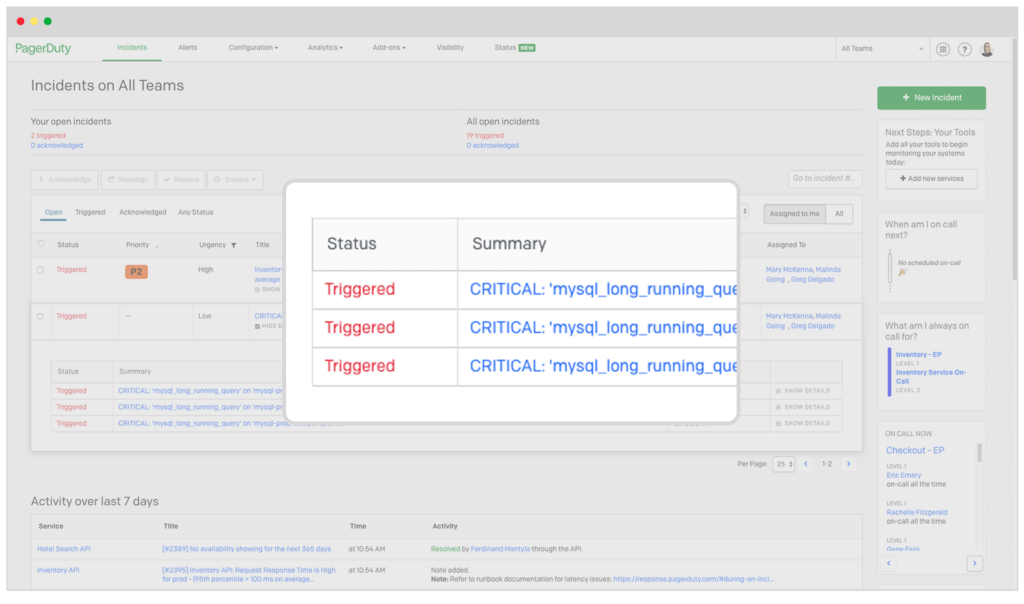Open Greg Delgado in Low urgency row
This screenshot has width=1024, height=604.
click(x=812, y=326)
